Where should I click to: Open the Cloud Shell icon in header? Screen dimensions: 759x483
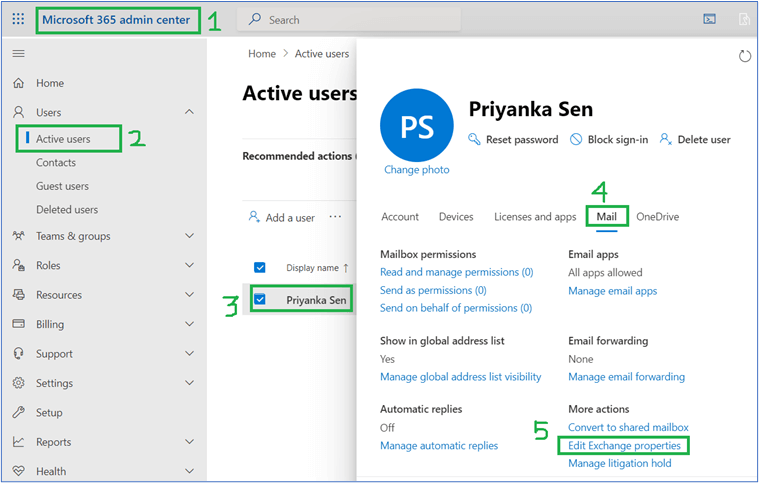[x=709, y=19]
